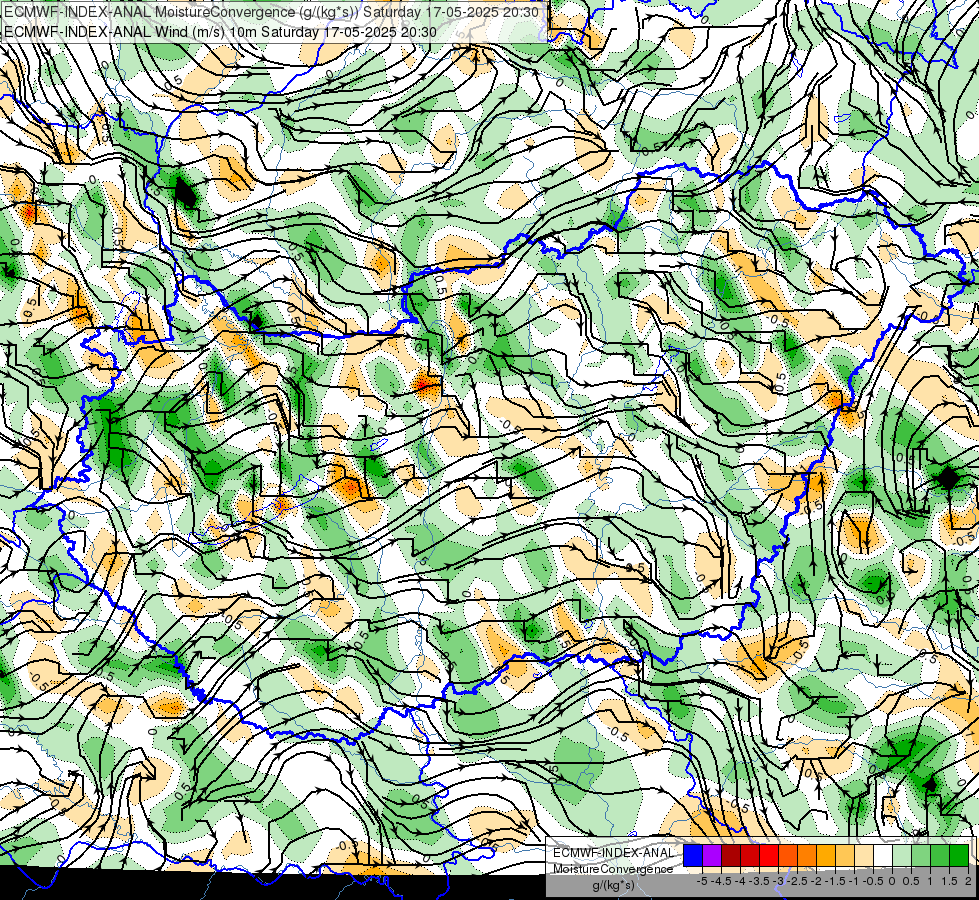Viewport: 979px width, 900px height.
Task: Click the legend scale value 1.5
Action: [x=950, y=881]
